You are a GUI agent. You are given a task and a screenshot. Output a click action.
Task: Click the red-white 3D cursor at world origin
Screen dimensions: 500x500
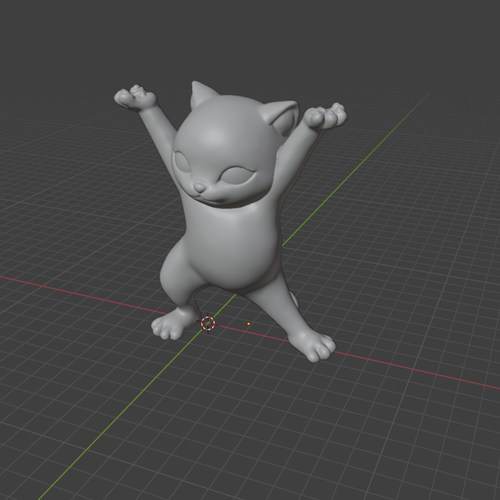(208, 323)
